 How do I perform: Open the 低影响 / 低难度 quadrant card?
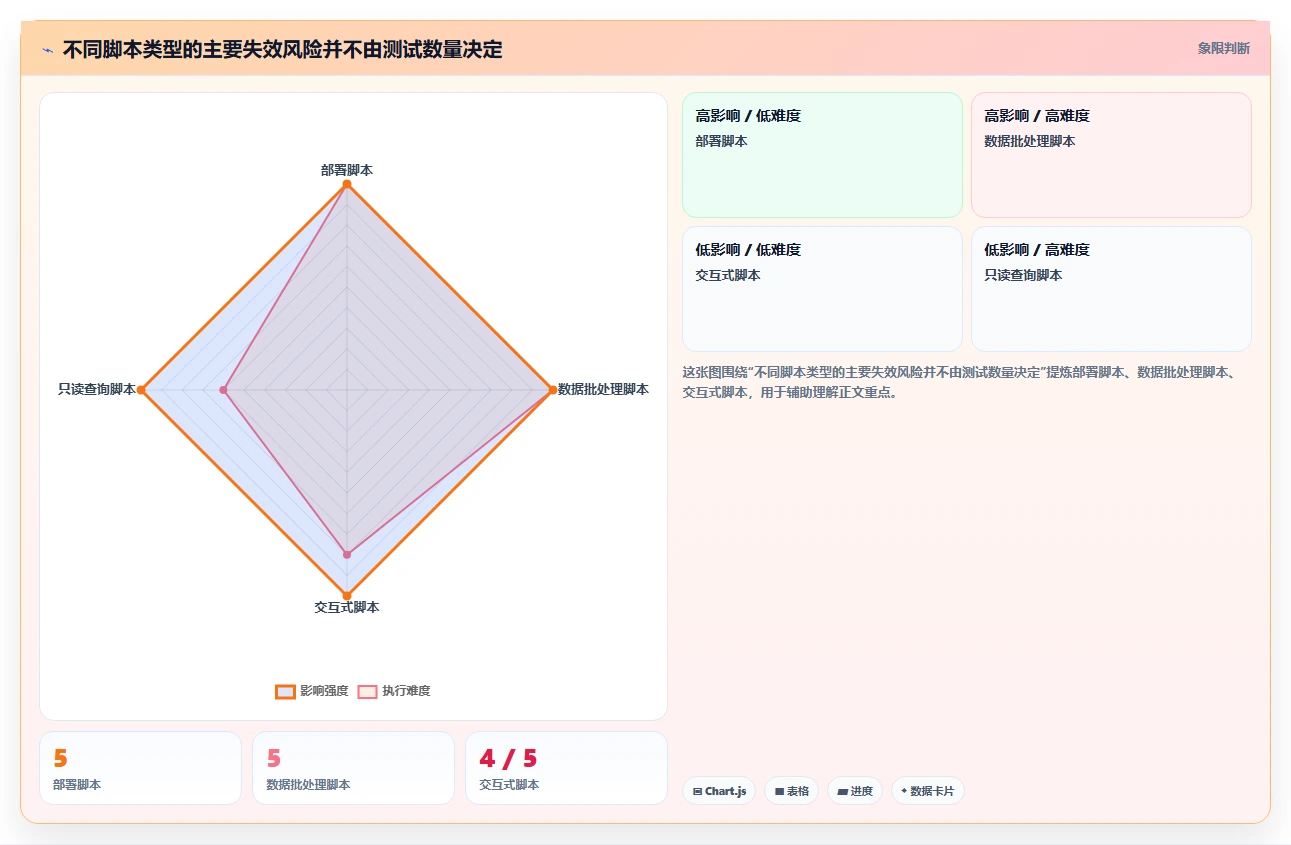[x=822, y=289]
